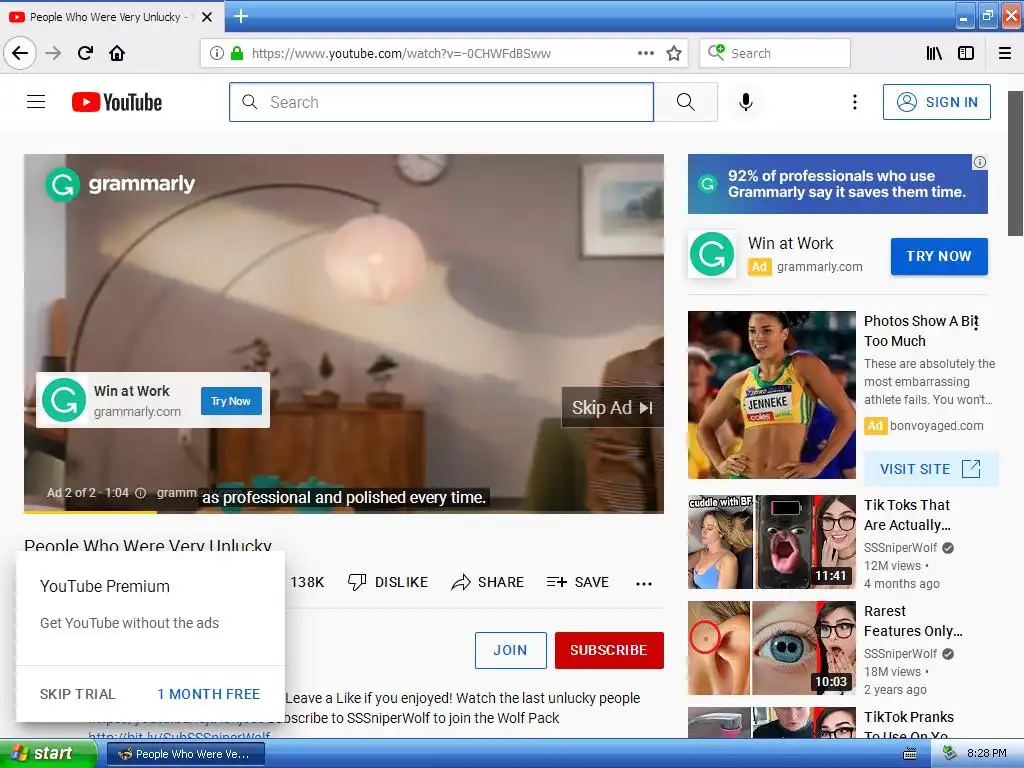Open more actions ellipsis next to SAVE
The height and width of the screenshot is (768, 1024).
click(644, 584)
